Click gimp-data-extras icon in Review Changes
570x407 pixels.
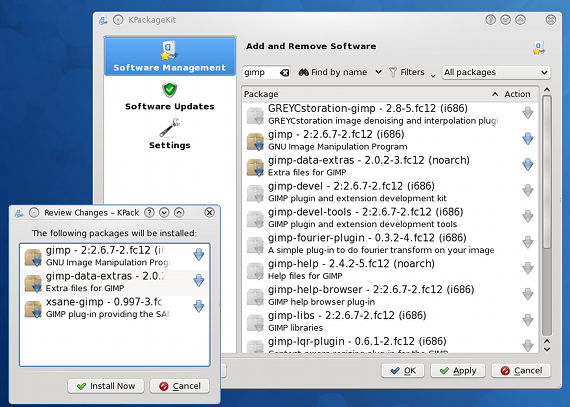tap(33, 283)
